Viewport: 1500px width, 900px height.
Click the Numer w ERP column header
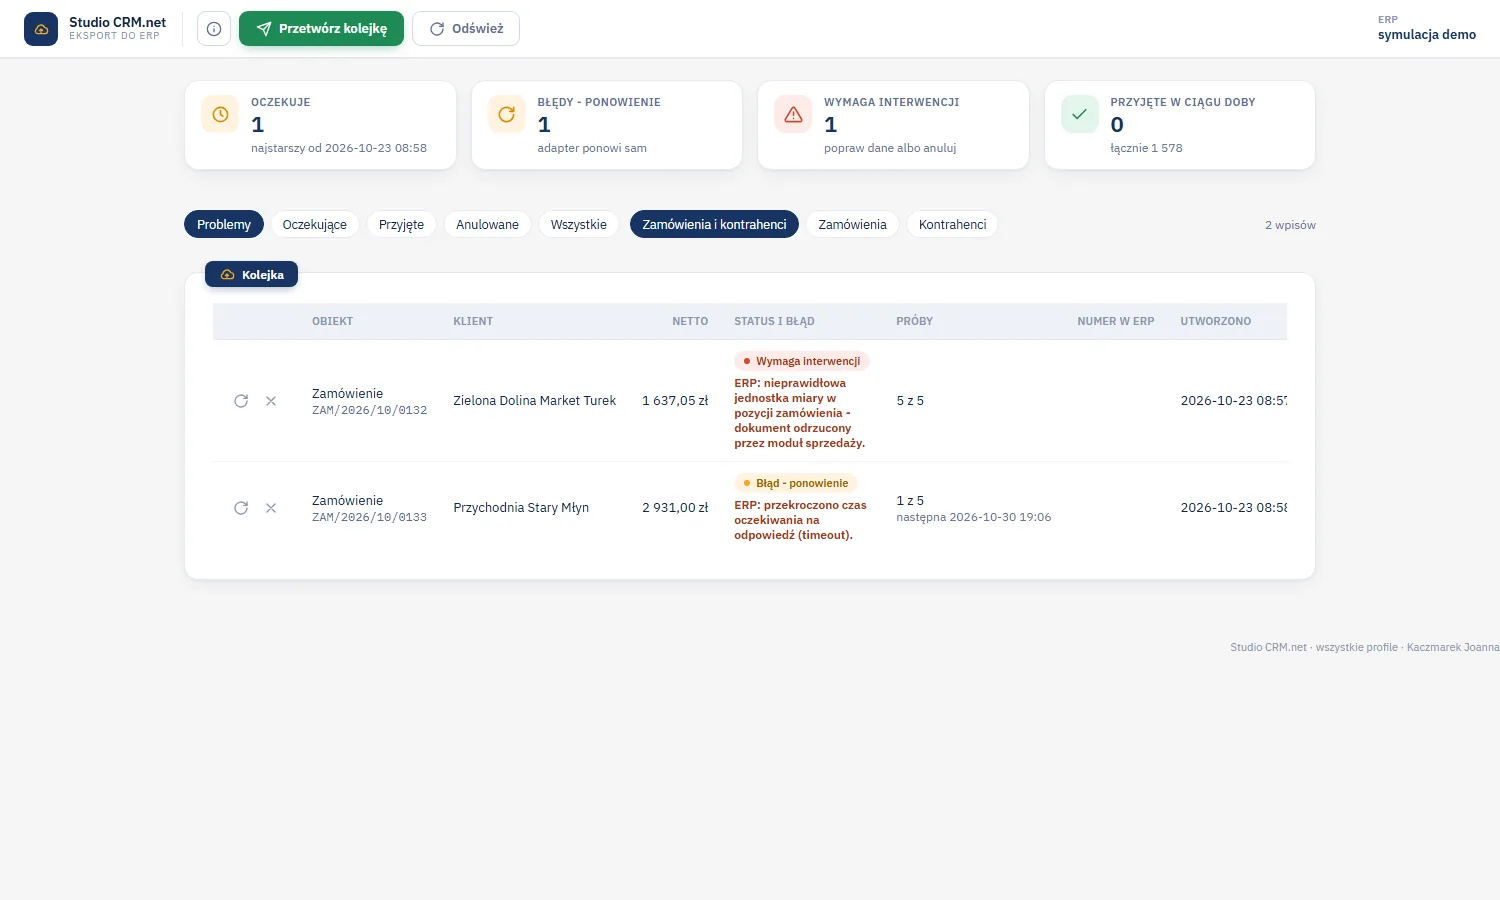(1115, 322)
